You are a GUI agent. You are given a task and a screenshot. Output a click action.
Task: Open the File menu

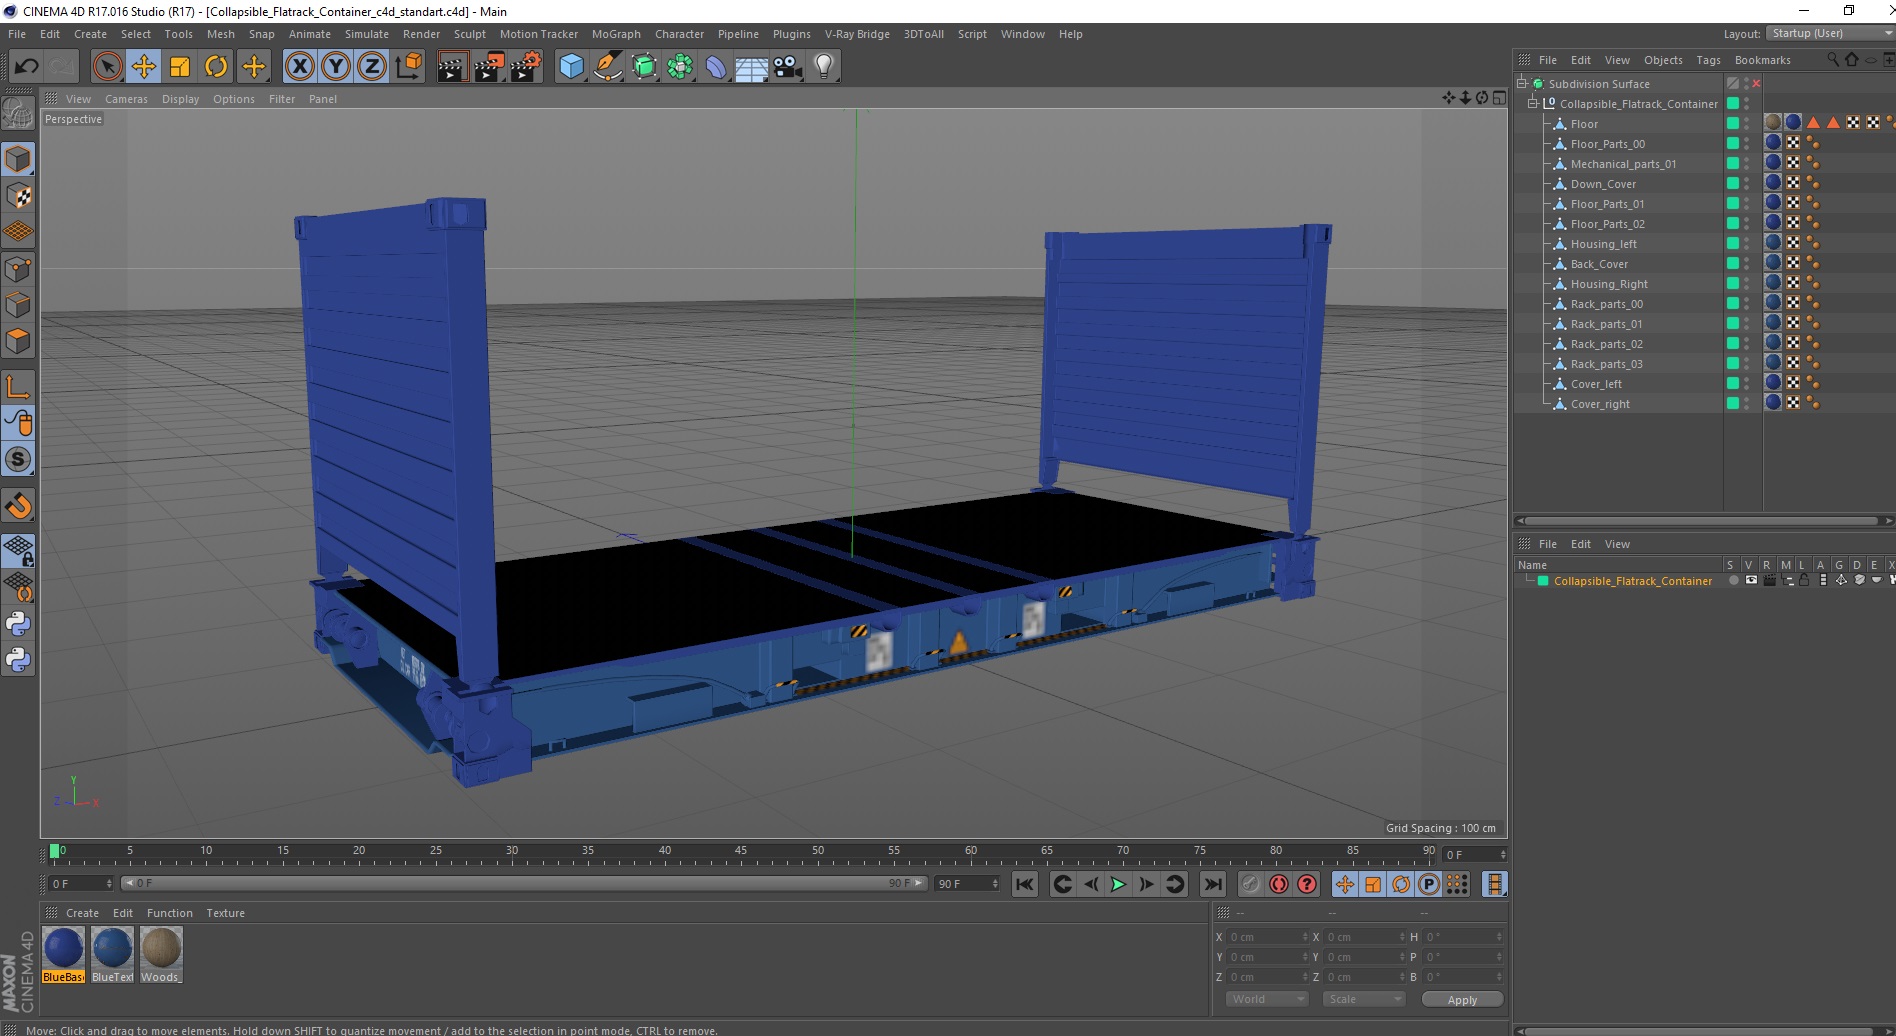click(x=17, y=34)
